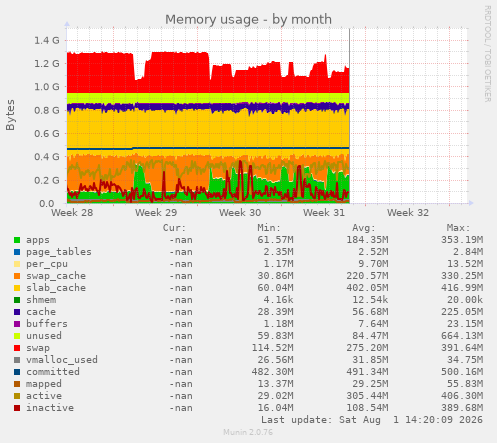
Task: Select the 'slab_cache' legend label
Action: pos(56,288)
